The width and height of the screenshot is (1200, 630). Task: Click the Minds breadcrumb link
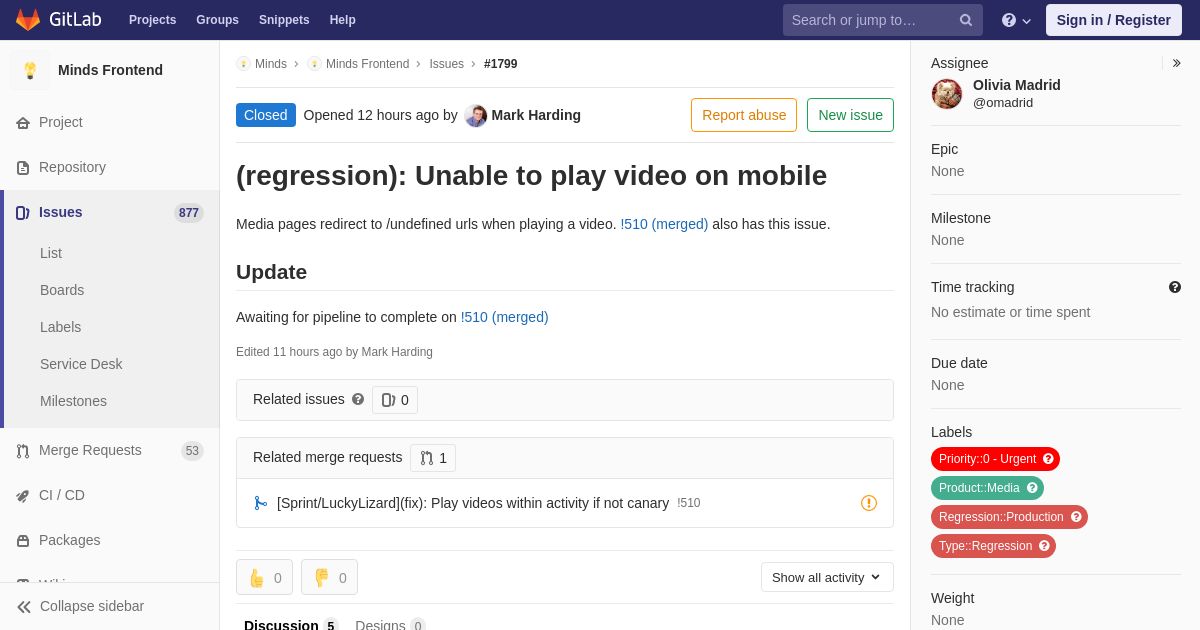[x=271, y=64]
